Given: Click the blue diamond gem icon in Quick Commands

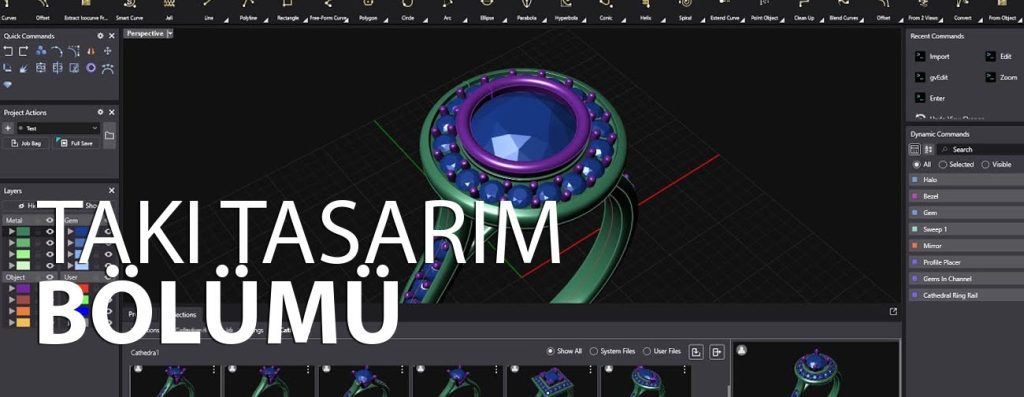Looking at the screenshot, I should pos(8,84).
